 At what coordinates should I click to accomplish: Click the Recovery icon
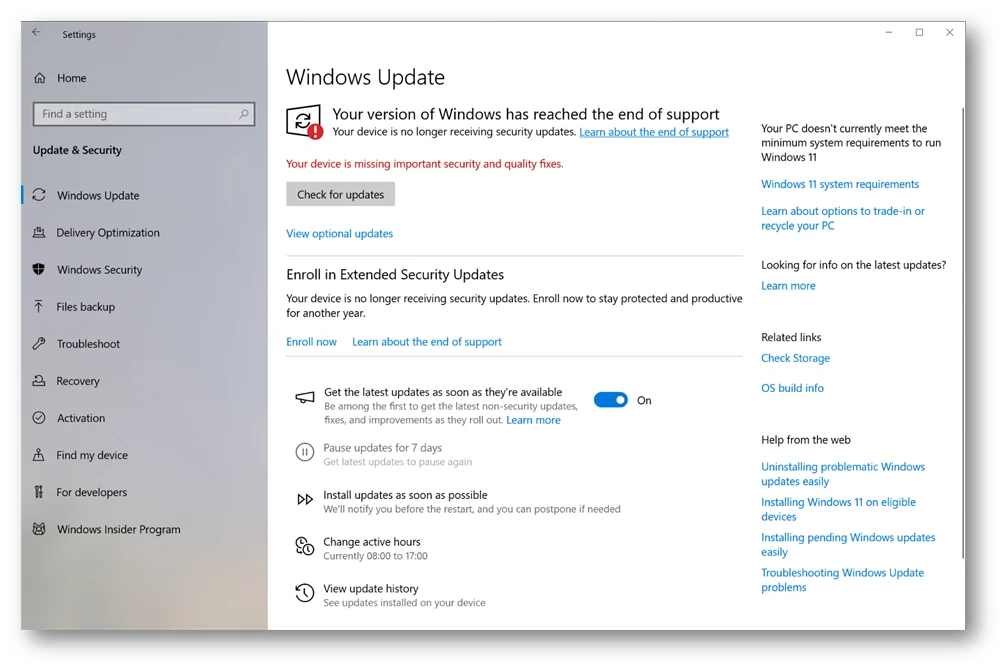[39, 381]
